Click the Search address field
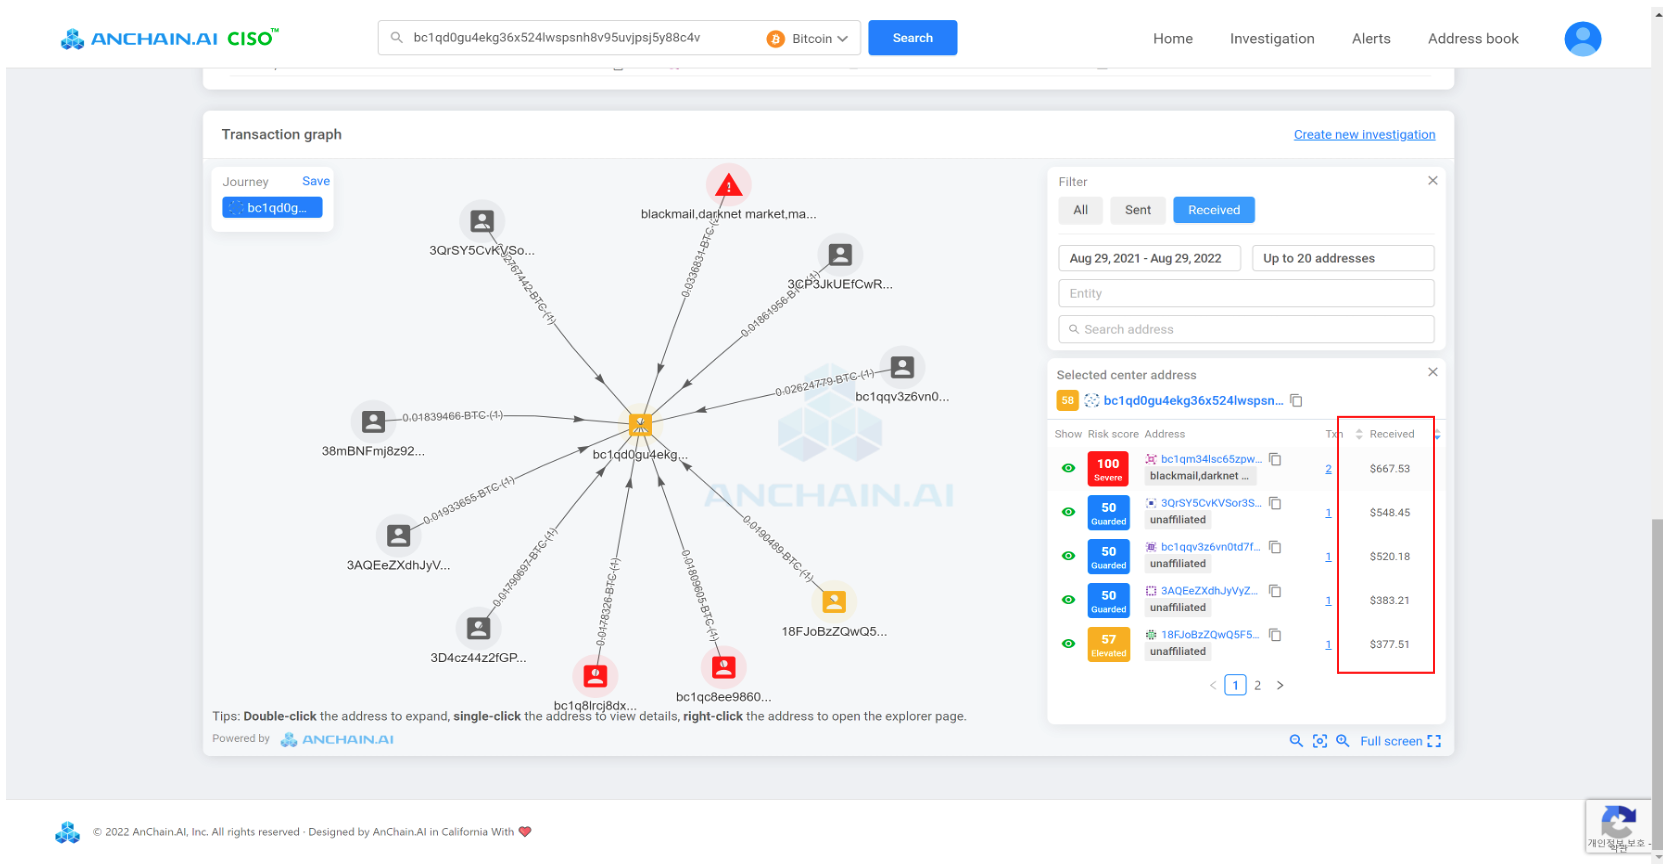The image size is (1663, 864). [x=1246, y=329]
